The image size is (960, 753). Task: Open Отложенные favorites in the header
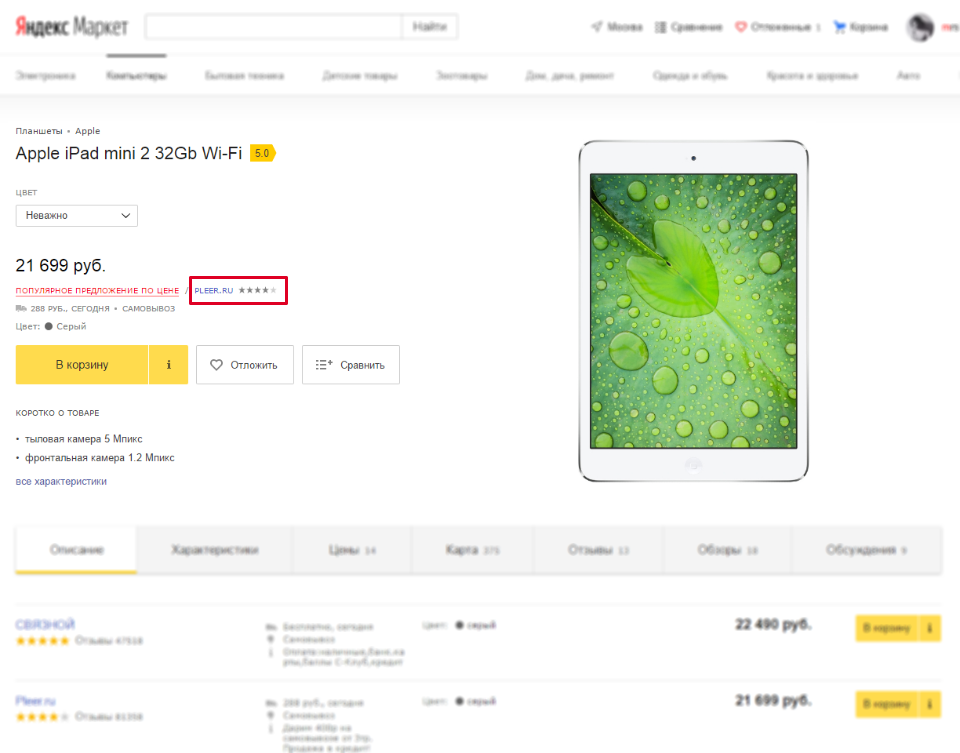click(x=778, y=27)
